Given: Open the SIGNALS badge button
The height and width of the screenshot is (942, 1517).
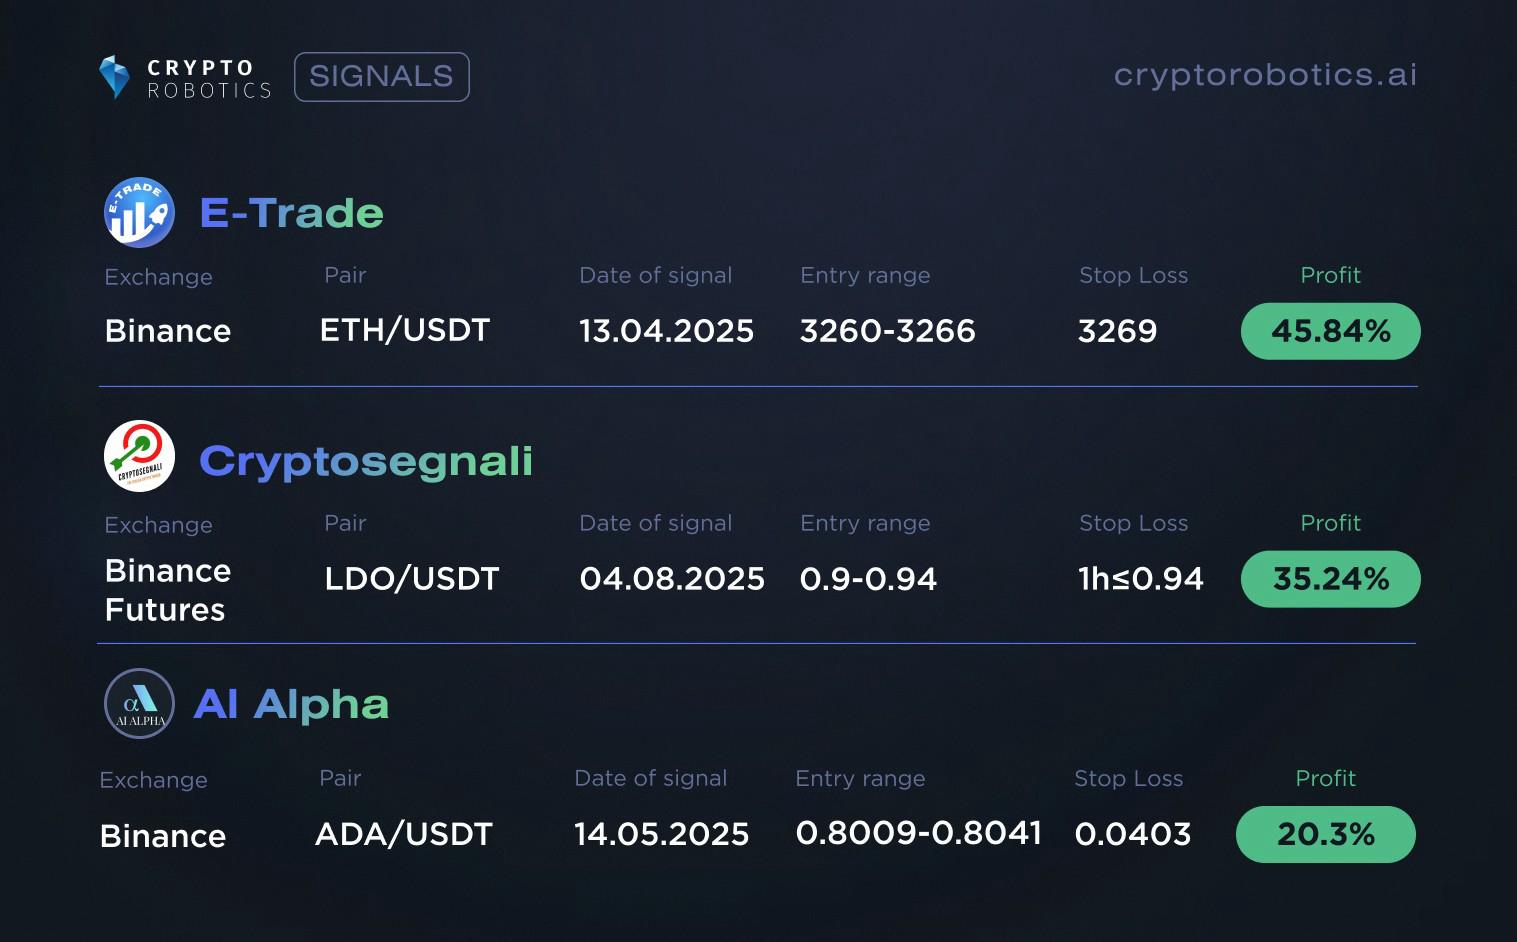Looking at the screenshot, I should pos(382,77).
